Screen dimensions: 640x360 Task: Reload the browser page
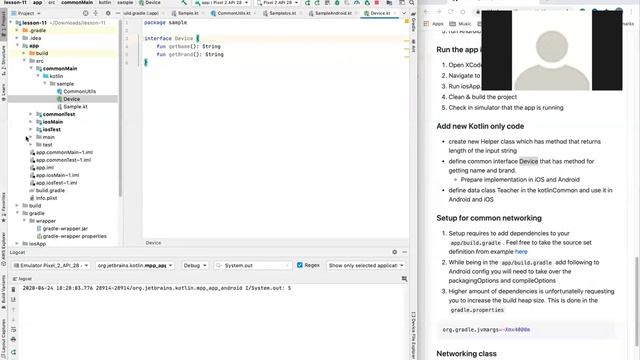click(x=451, y=11)
